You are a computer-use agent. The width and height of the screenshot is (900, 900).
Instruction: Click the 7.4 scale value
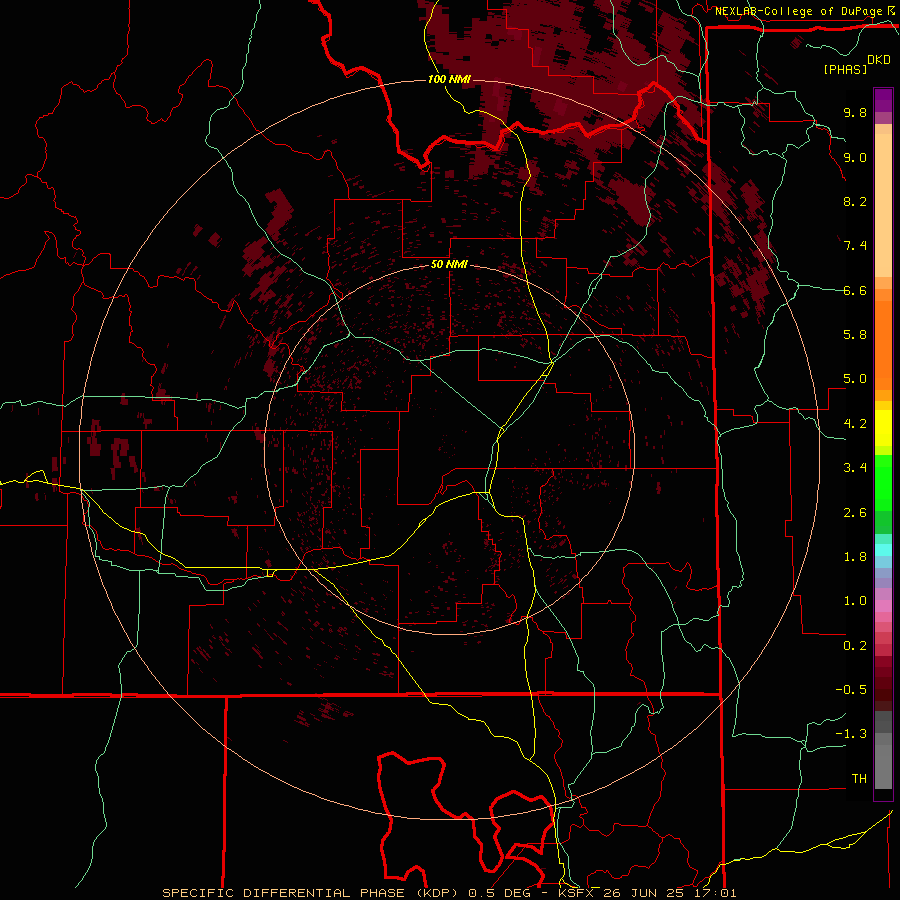[855, 246]
